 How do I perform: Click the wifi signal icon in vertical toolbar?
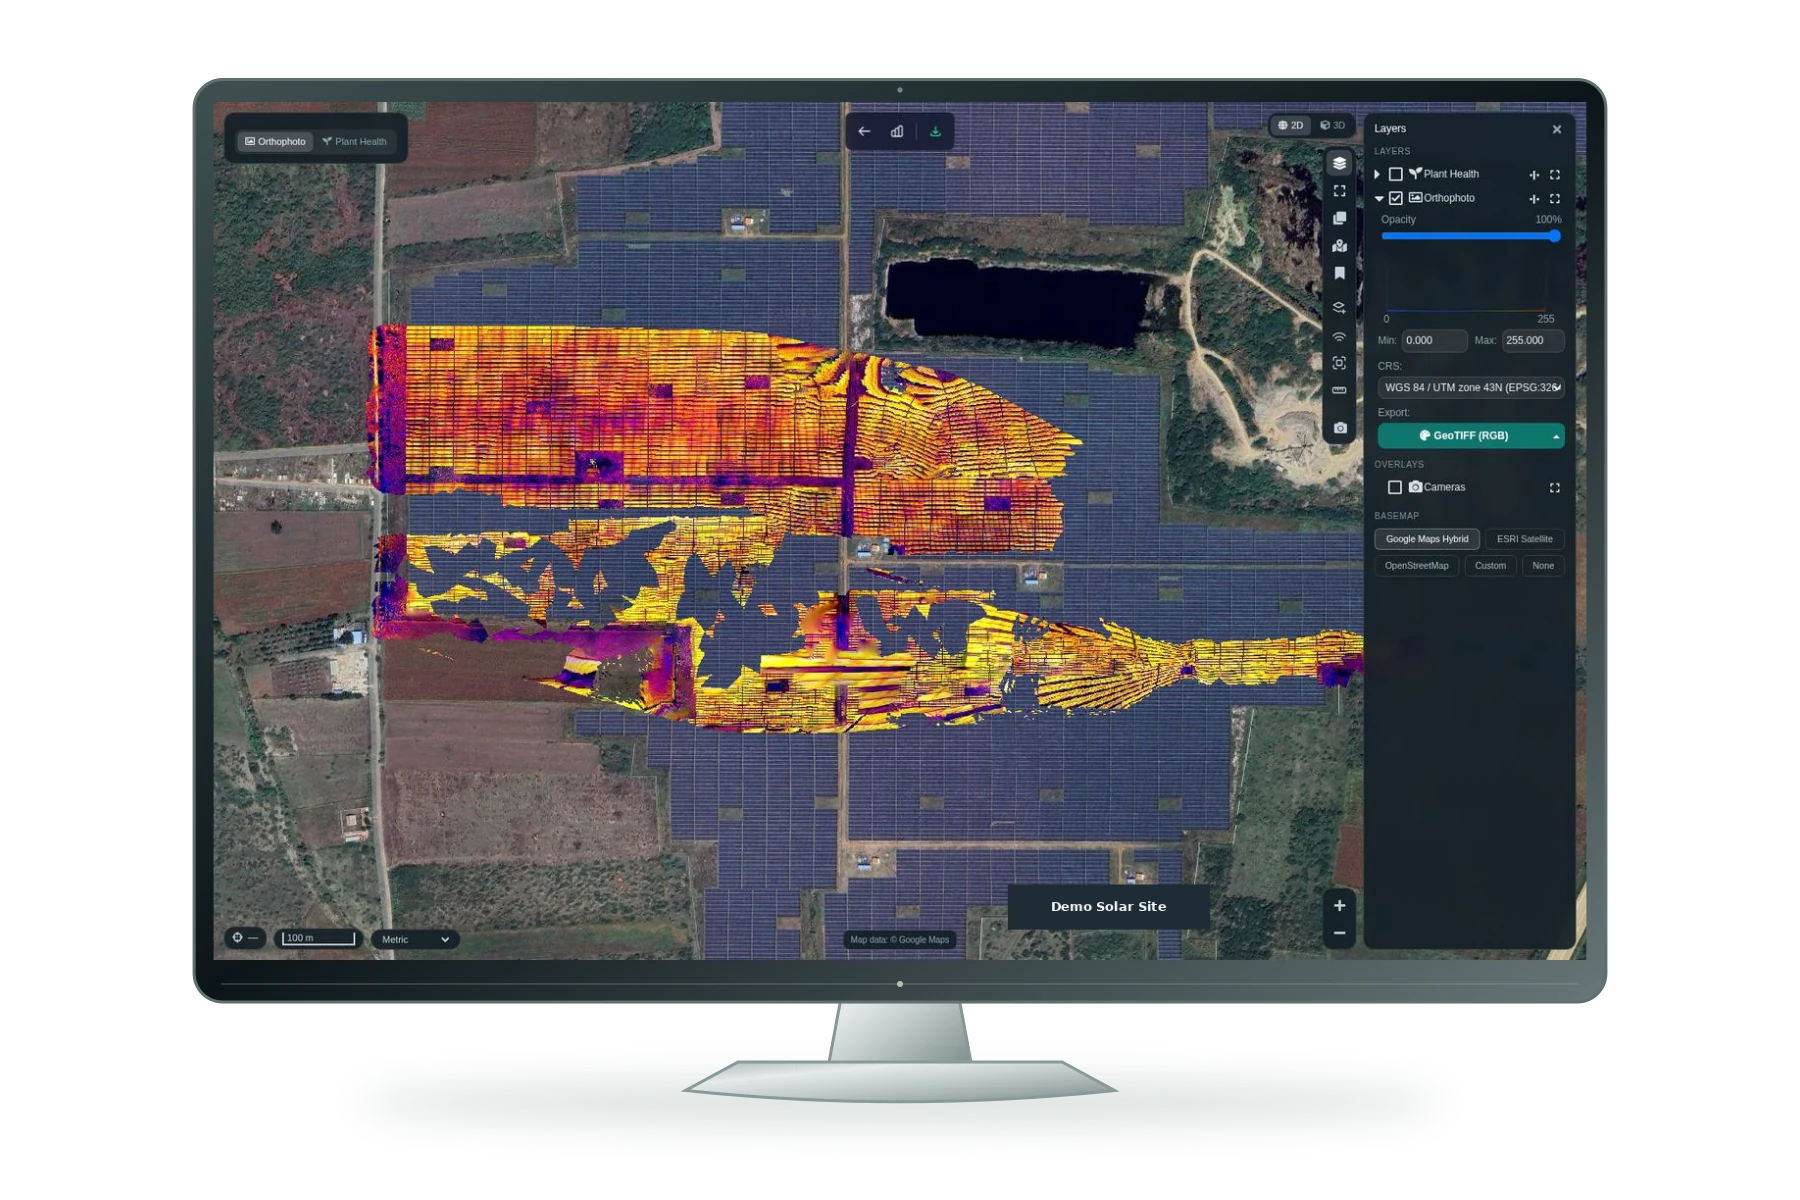(1339, 337)
